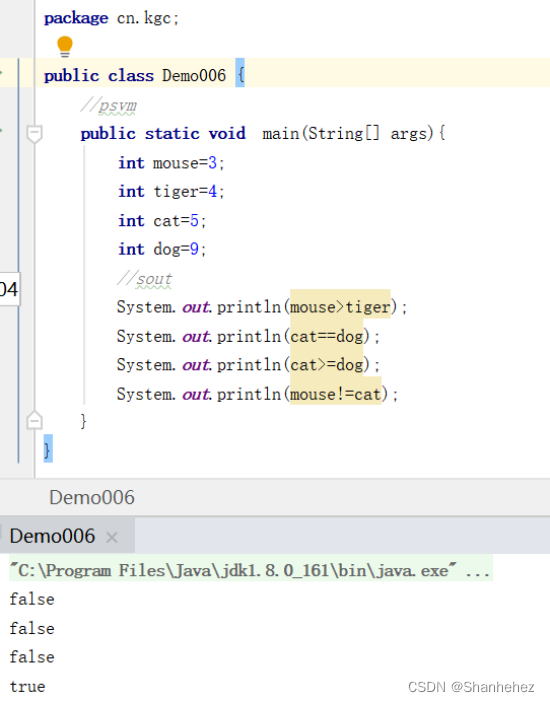Click the first 'false' console output
Screen dimensions: 550x702
[x=32, y=599]
